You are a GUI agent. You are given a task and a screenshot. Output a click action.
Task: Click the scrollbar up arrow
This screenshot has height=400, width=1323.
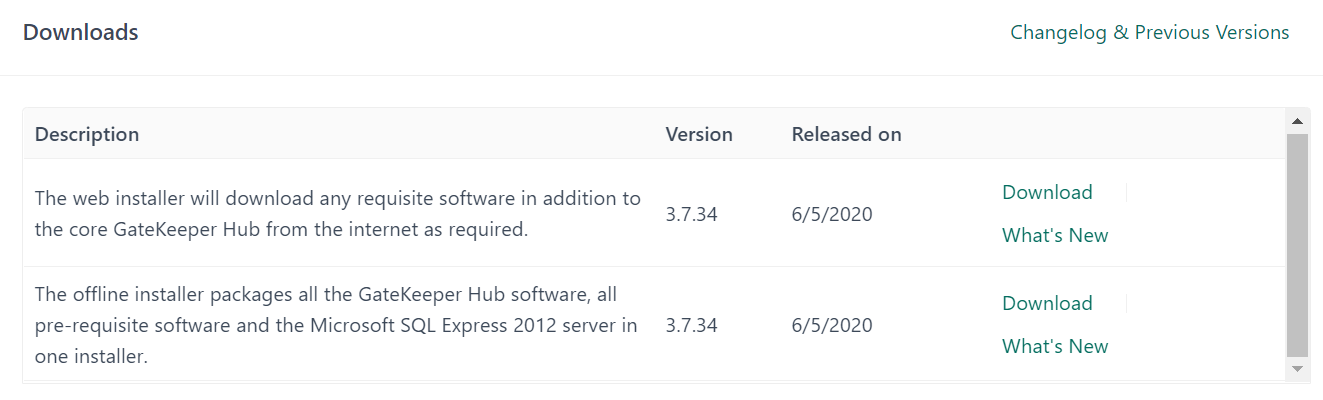[x=1297, y=121]
